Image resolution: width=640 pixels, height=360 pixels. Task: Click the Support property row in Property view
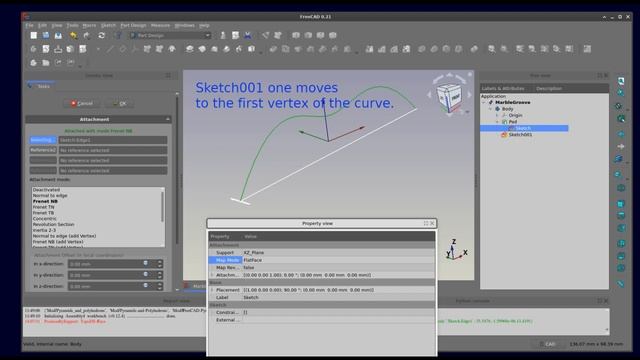(321, 253)
